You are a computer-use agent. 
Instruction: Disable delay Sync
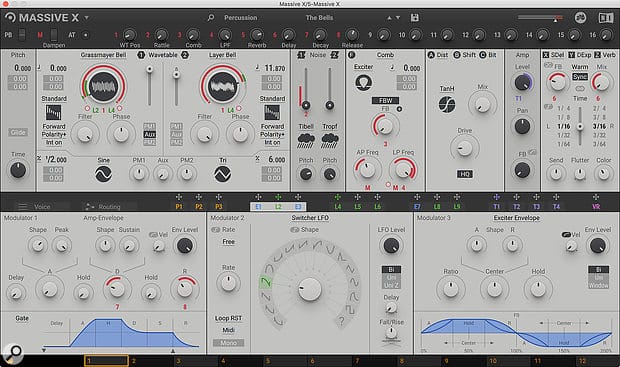(x=580, y=77)
